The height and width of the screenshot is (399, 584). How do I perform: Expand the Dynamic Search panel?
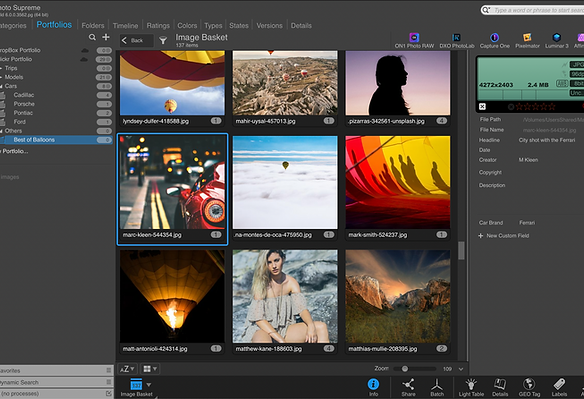pos(56,382)
